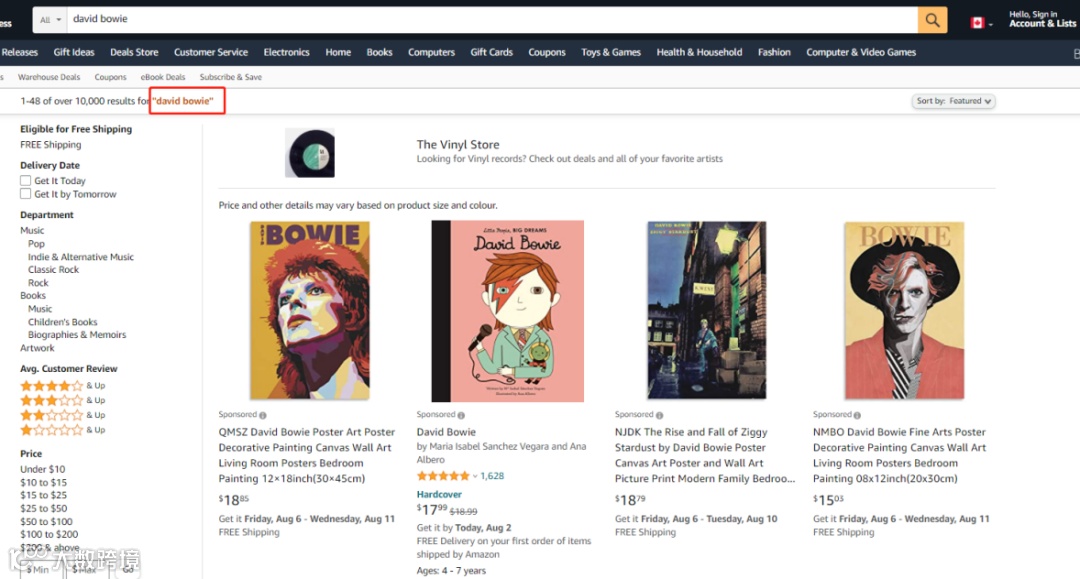Click star rating of David Bowie book
This screenshot has height=579, width=1080.
point(443,476)
